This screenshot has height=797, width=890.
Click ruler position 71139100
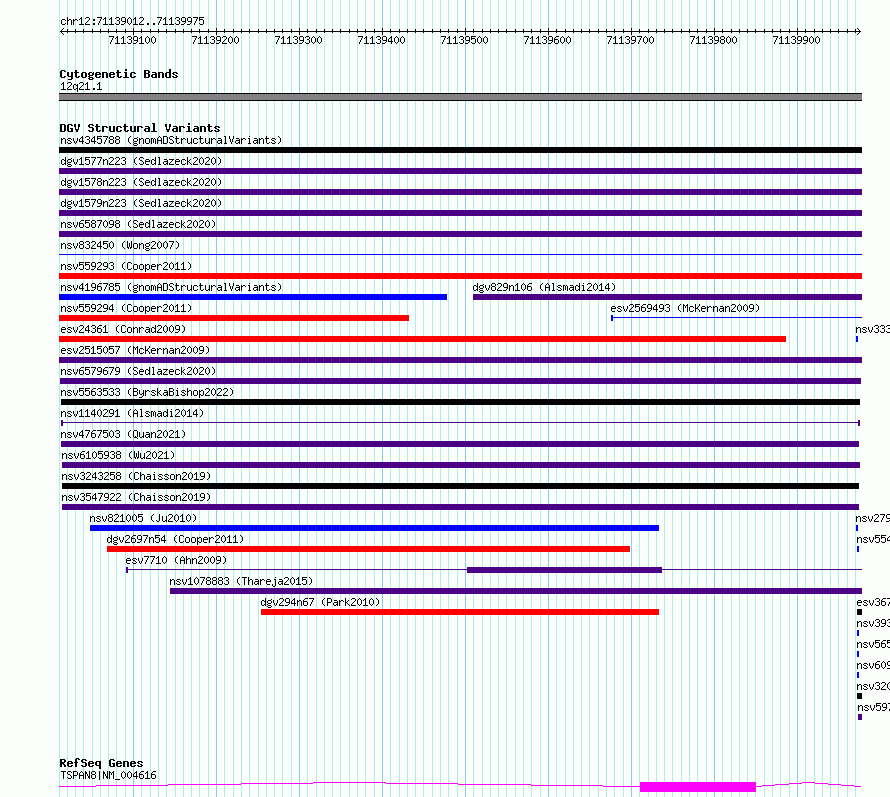[x=132, y=40]
